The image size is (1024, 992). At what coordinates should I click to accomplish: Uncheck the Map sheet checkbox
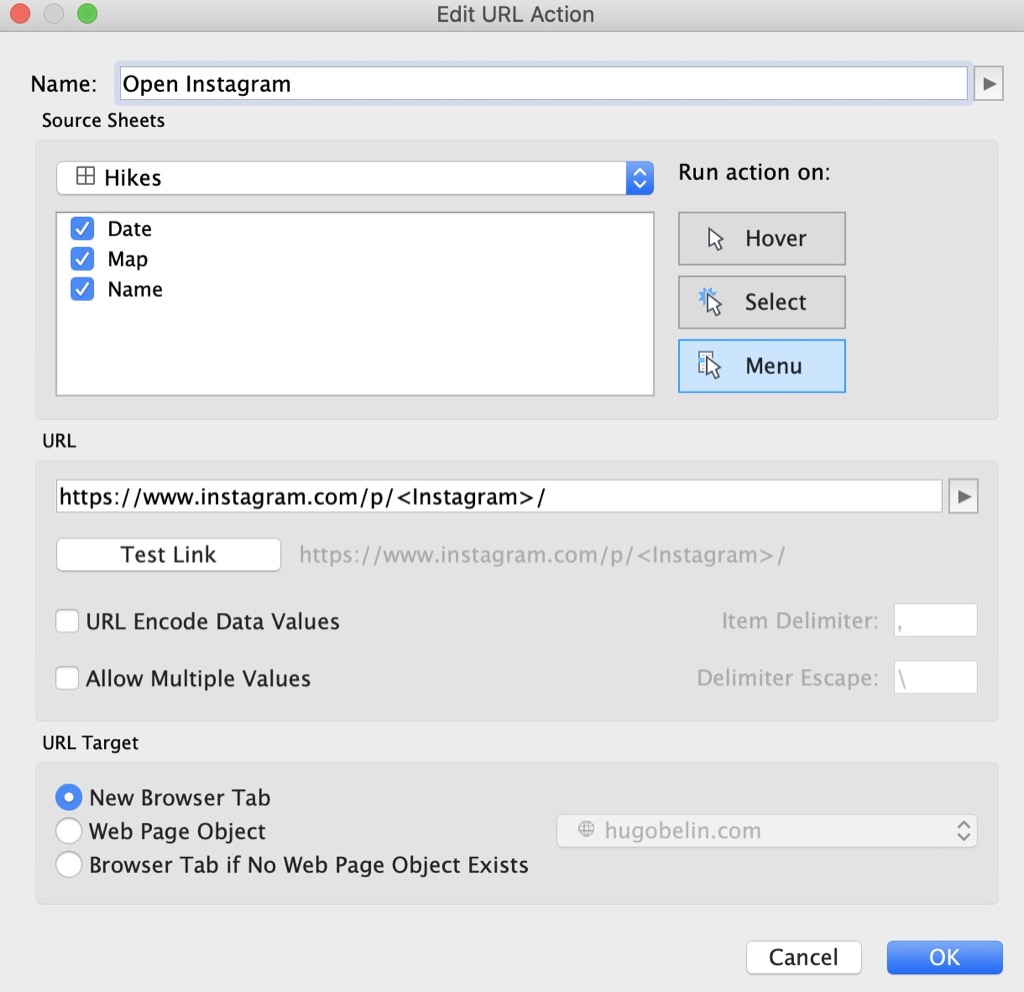(83, 259)
